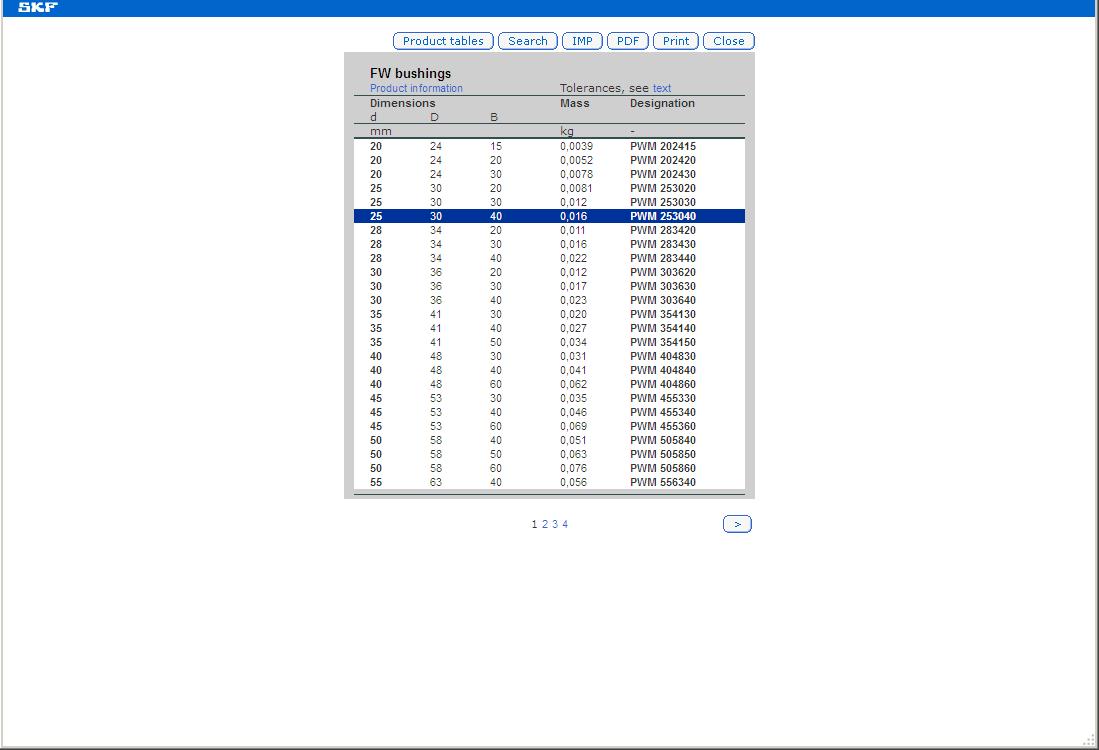
Task: Click the Search button
Action: [x=527, y=41]
